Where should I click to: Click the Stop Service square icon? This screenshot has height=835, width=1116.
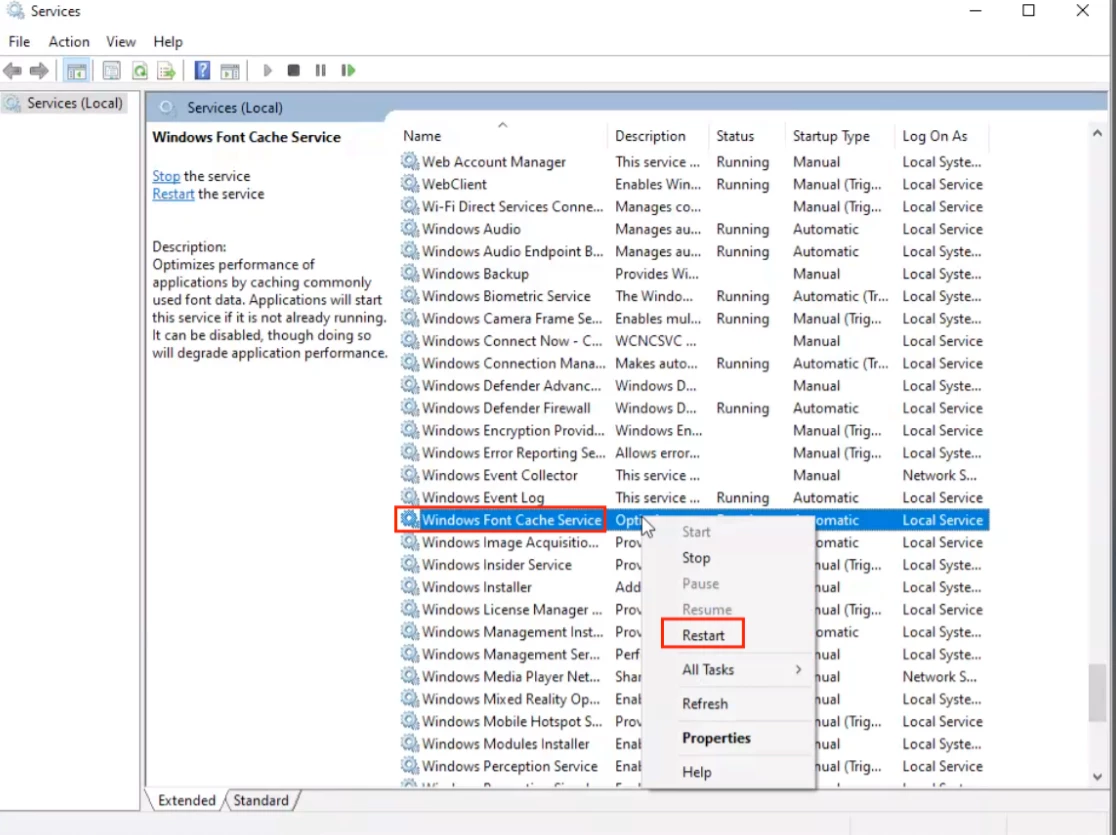pyautogui.click(x=293, y=70)
